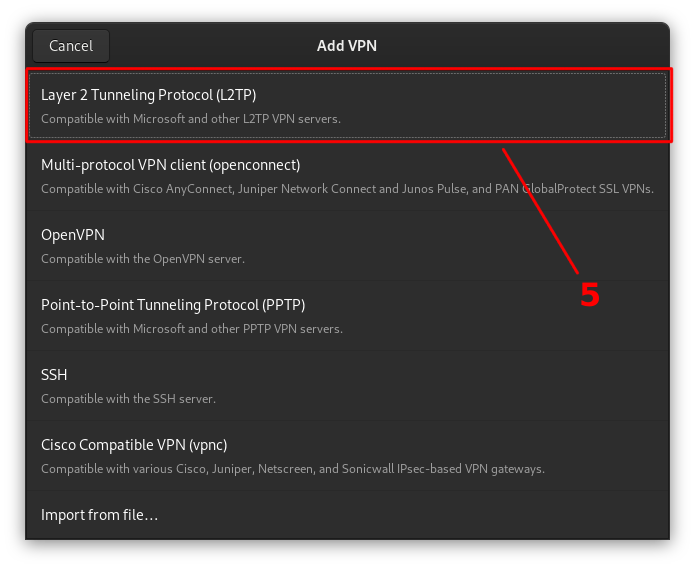Click the PPTP VPN servers description text

click(192, 329)
